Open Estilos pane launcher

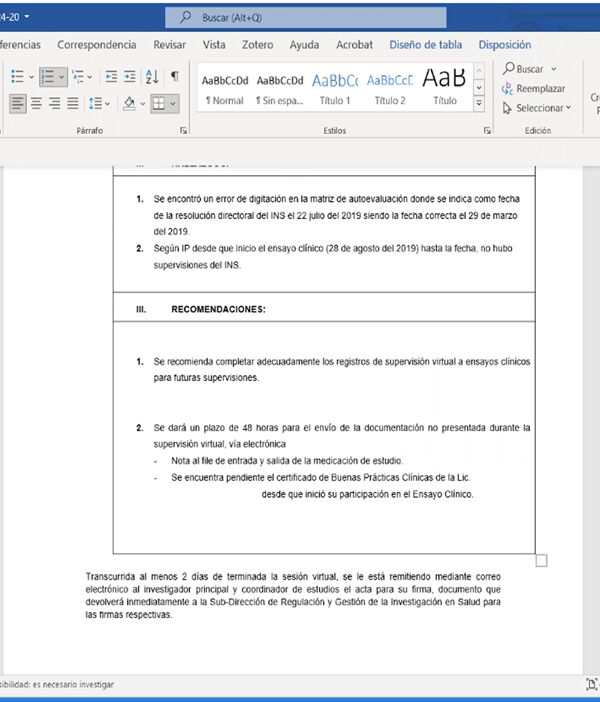[x=487, y=130]
